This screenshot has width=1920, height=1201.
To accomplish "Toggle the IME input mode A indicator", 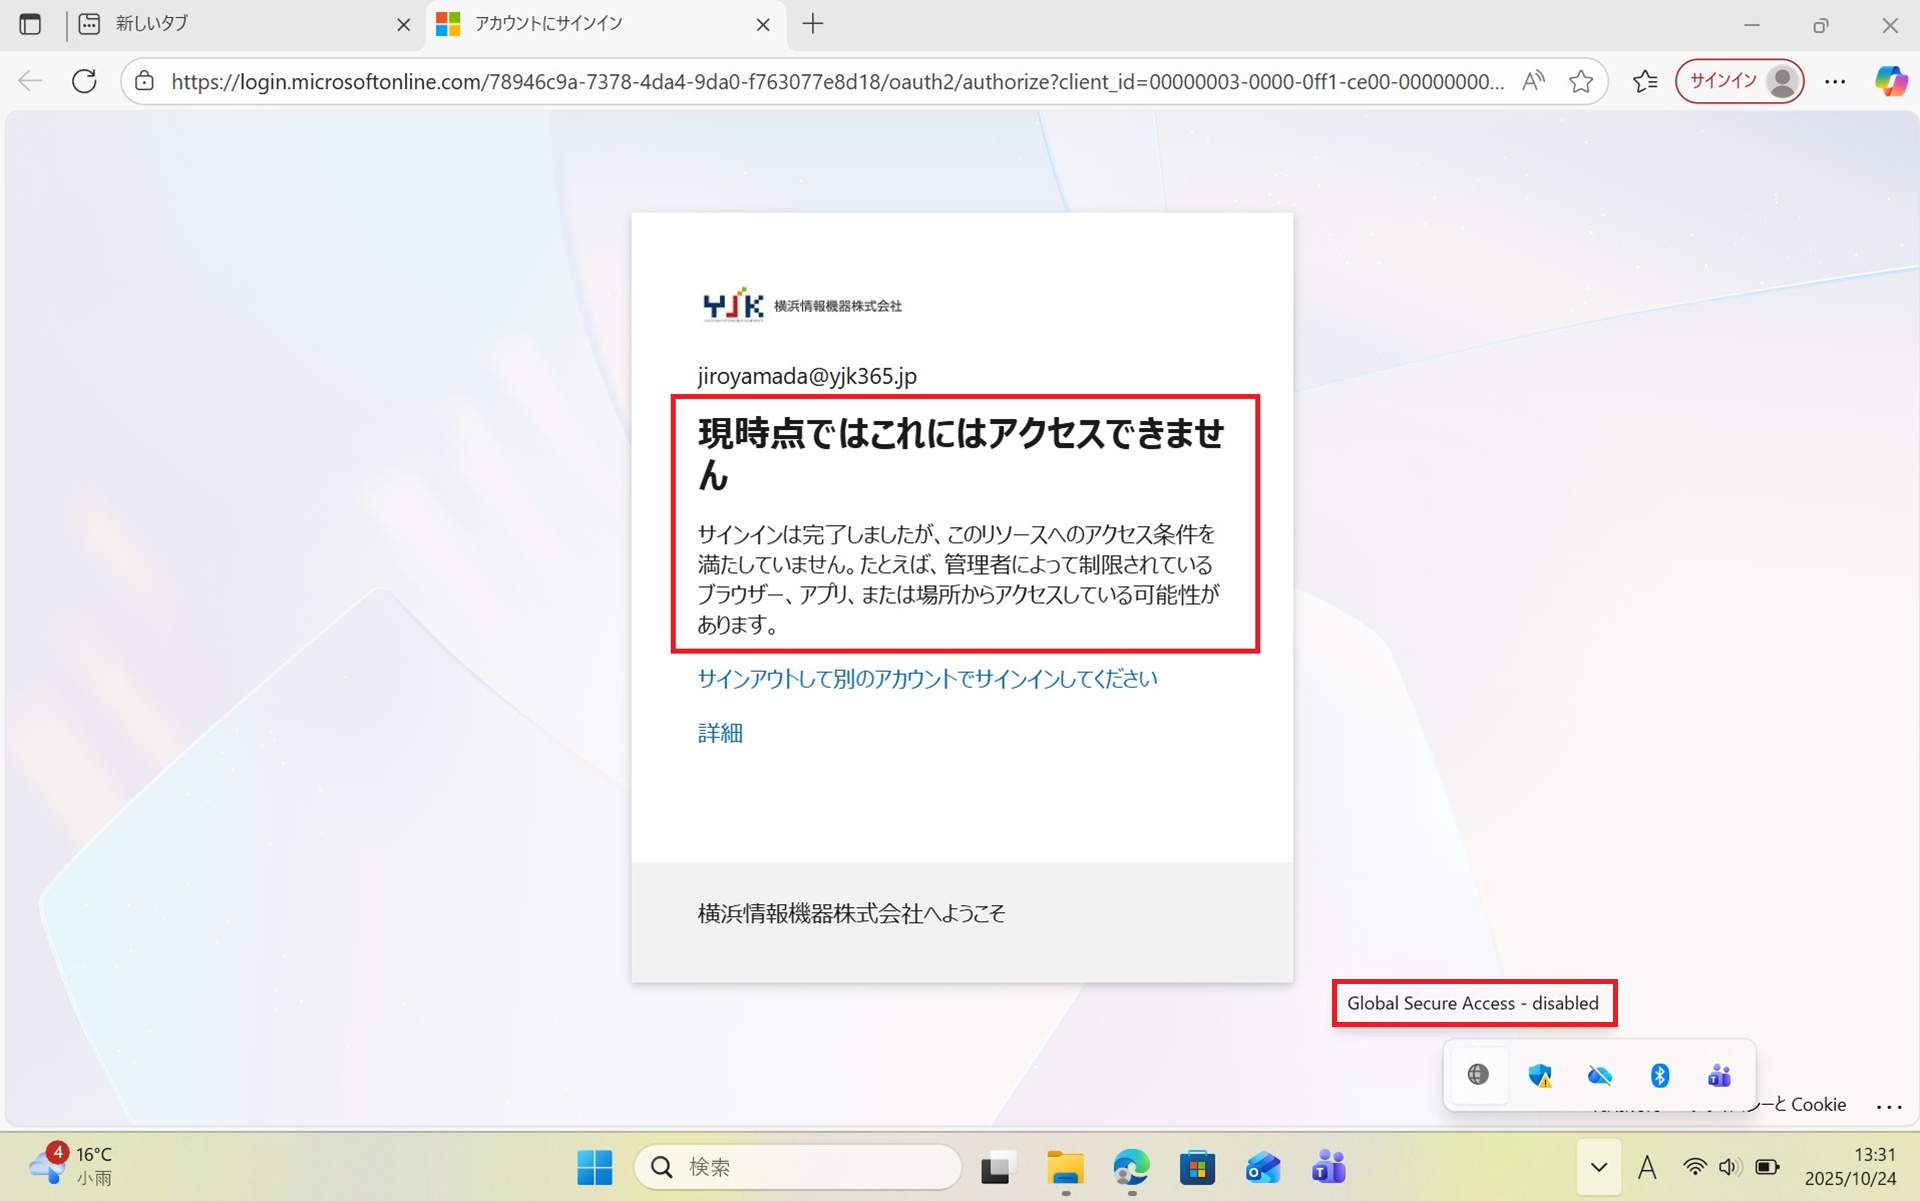I will coord(1646,1167).
